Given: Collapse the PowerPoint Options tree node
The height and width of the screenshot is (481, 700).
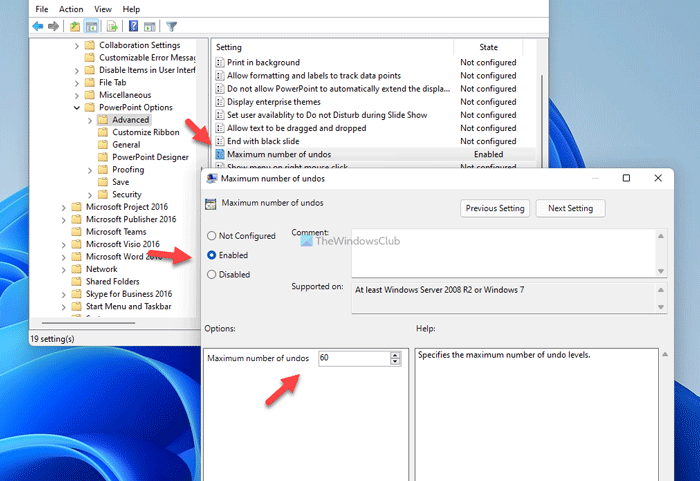Looking at the screenshot, I should coord(76,108).
